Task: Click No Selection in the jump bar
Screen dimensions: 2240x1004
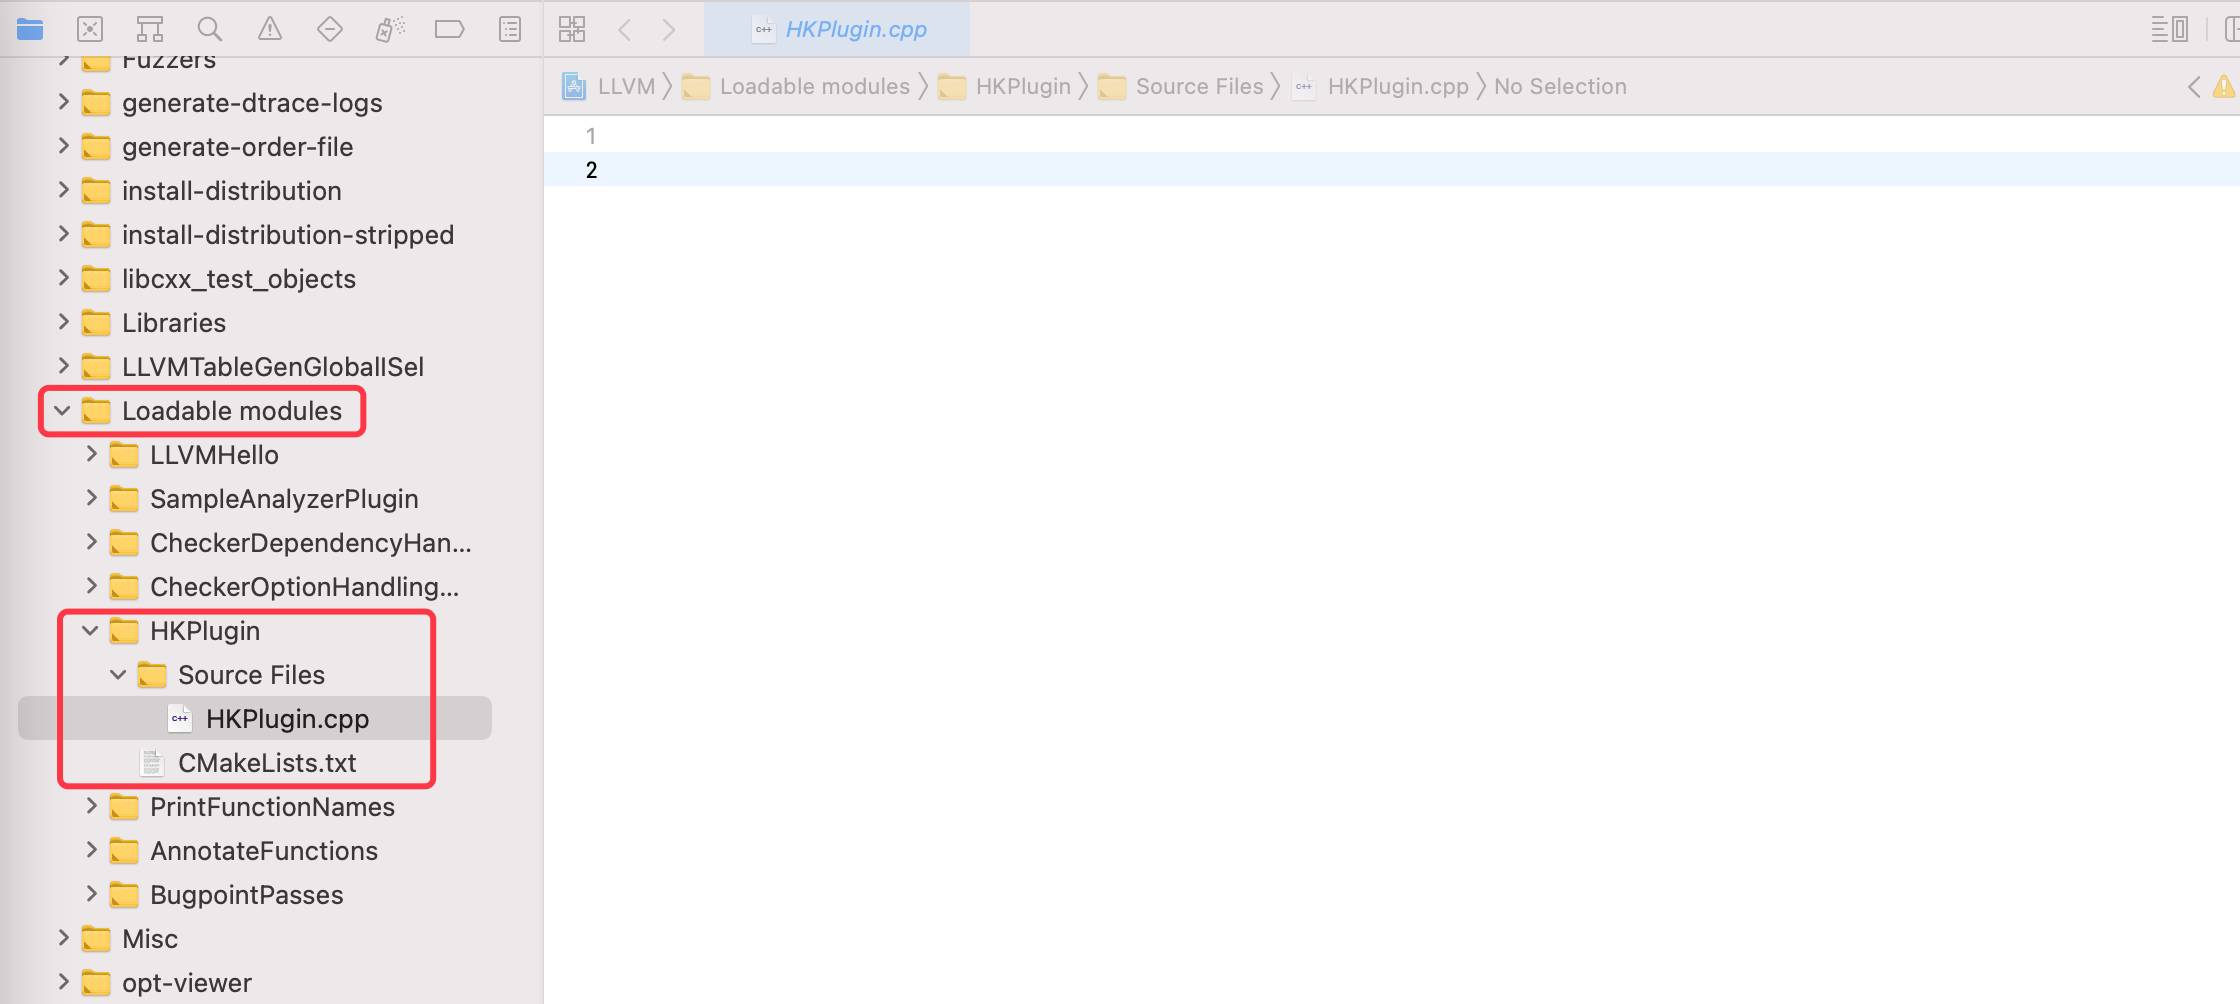Action: pos(1560,87)
